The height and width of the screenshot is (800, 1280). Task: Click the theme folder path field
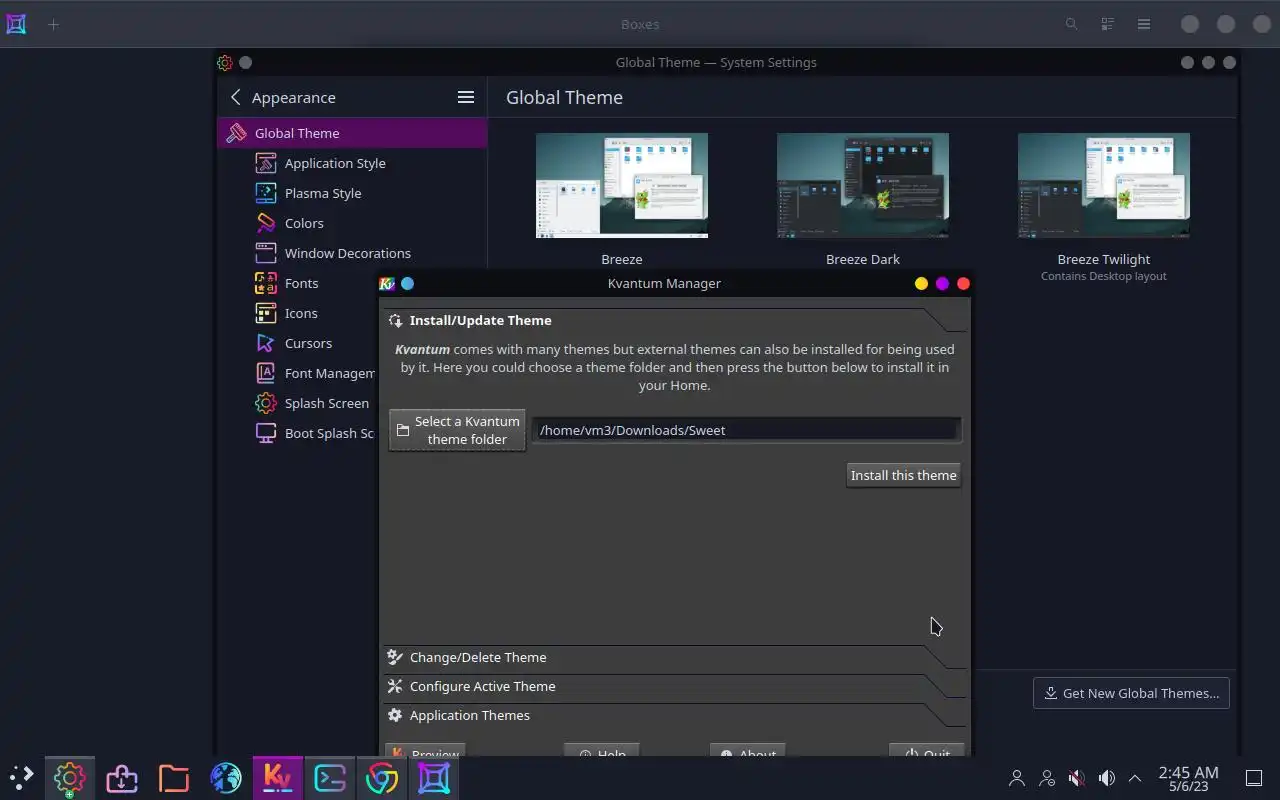746,430
